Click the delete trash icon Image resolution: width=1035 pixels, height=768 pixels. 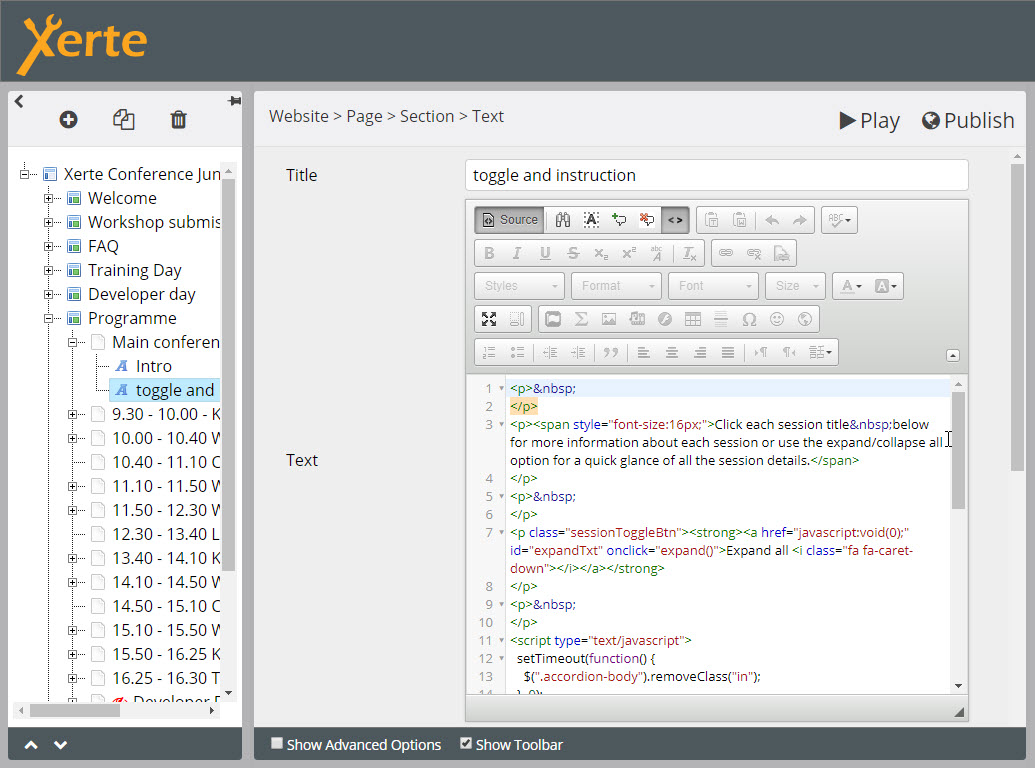coord(178,119)
